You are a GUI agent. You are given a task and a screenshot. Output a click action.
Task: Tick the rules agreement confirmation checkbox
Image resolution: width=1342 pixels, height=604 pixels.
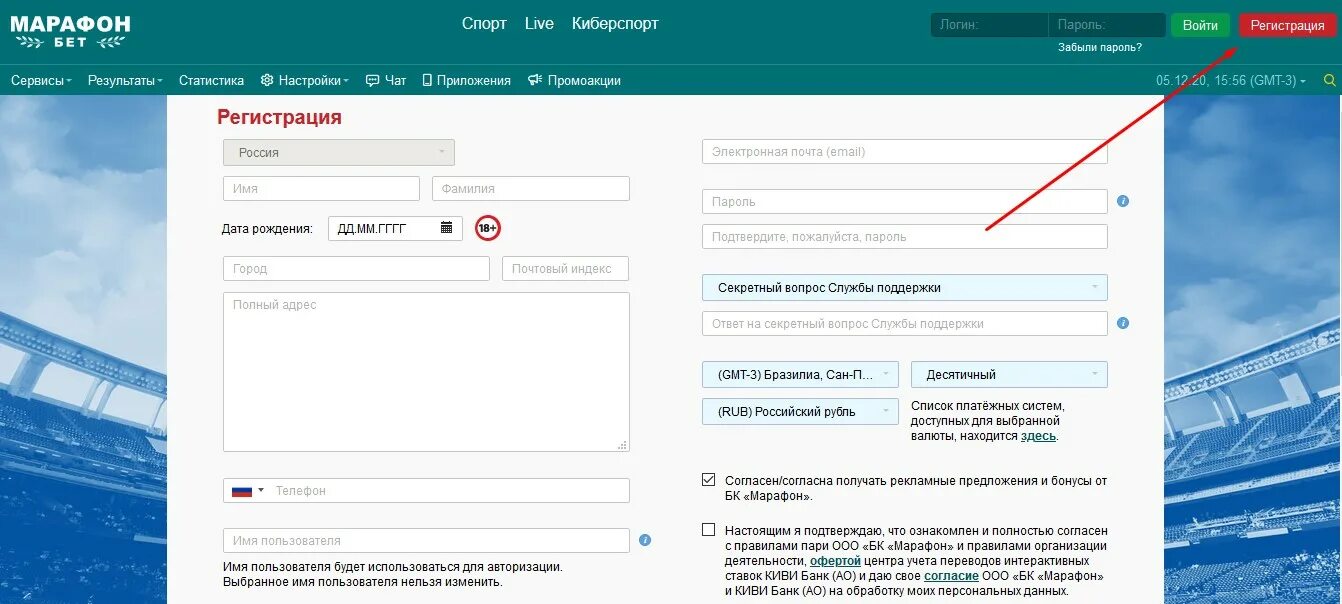pos(709,530)
